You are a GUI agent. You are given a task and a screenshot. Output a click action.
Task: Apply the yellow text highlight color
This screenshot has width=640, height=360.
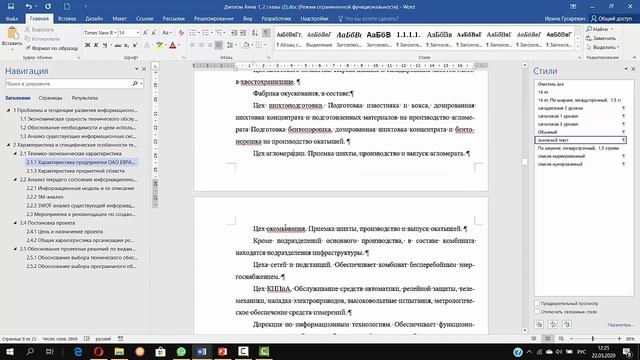(160, 45)
